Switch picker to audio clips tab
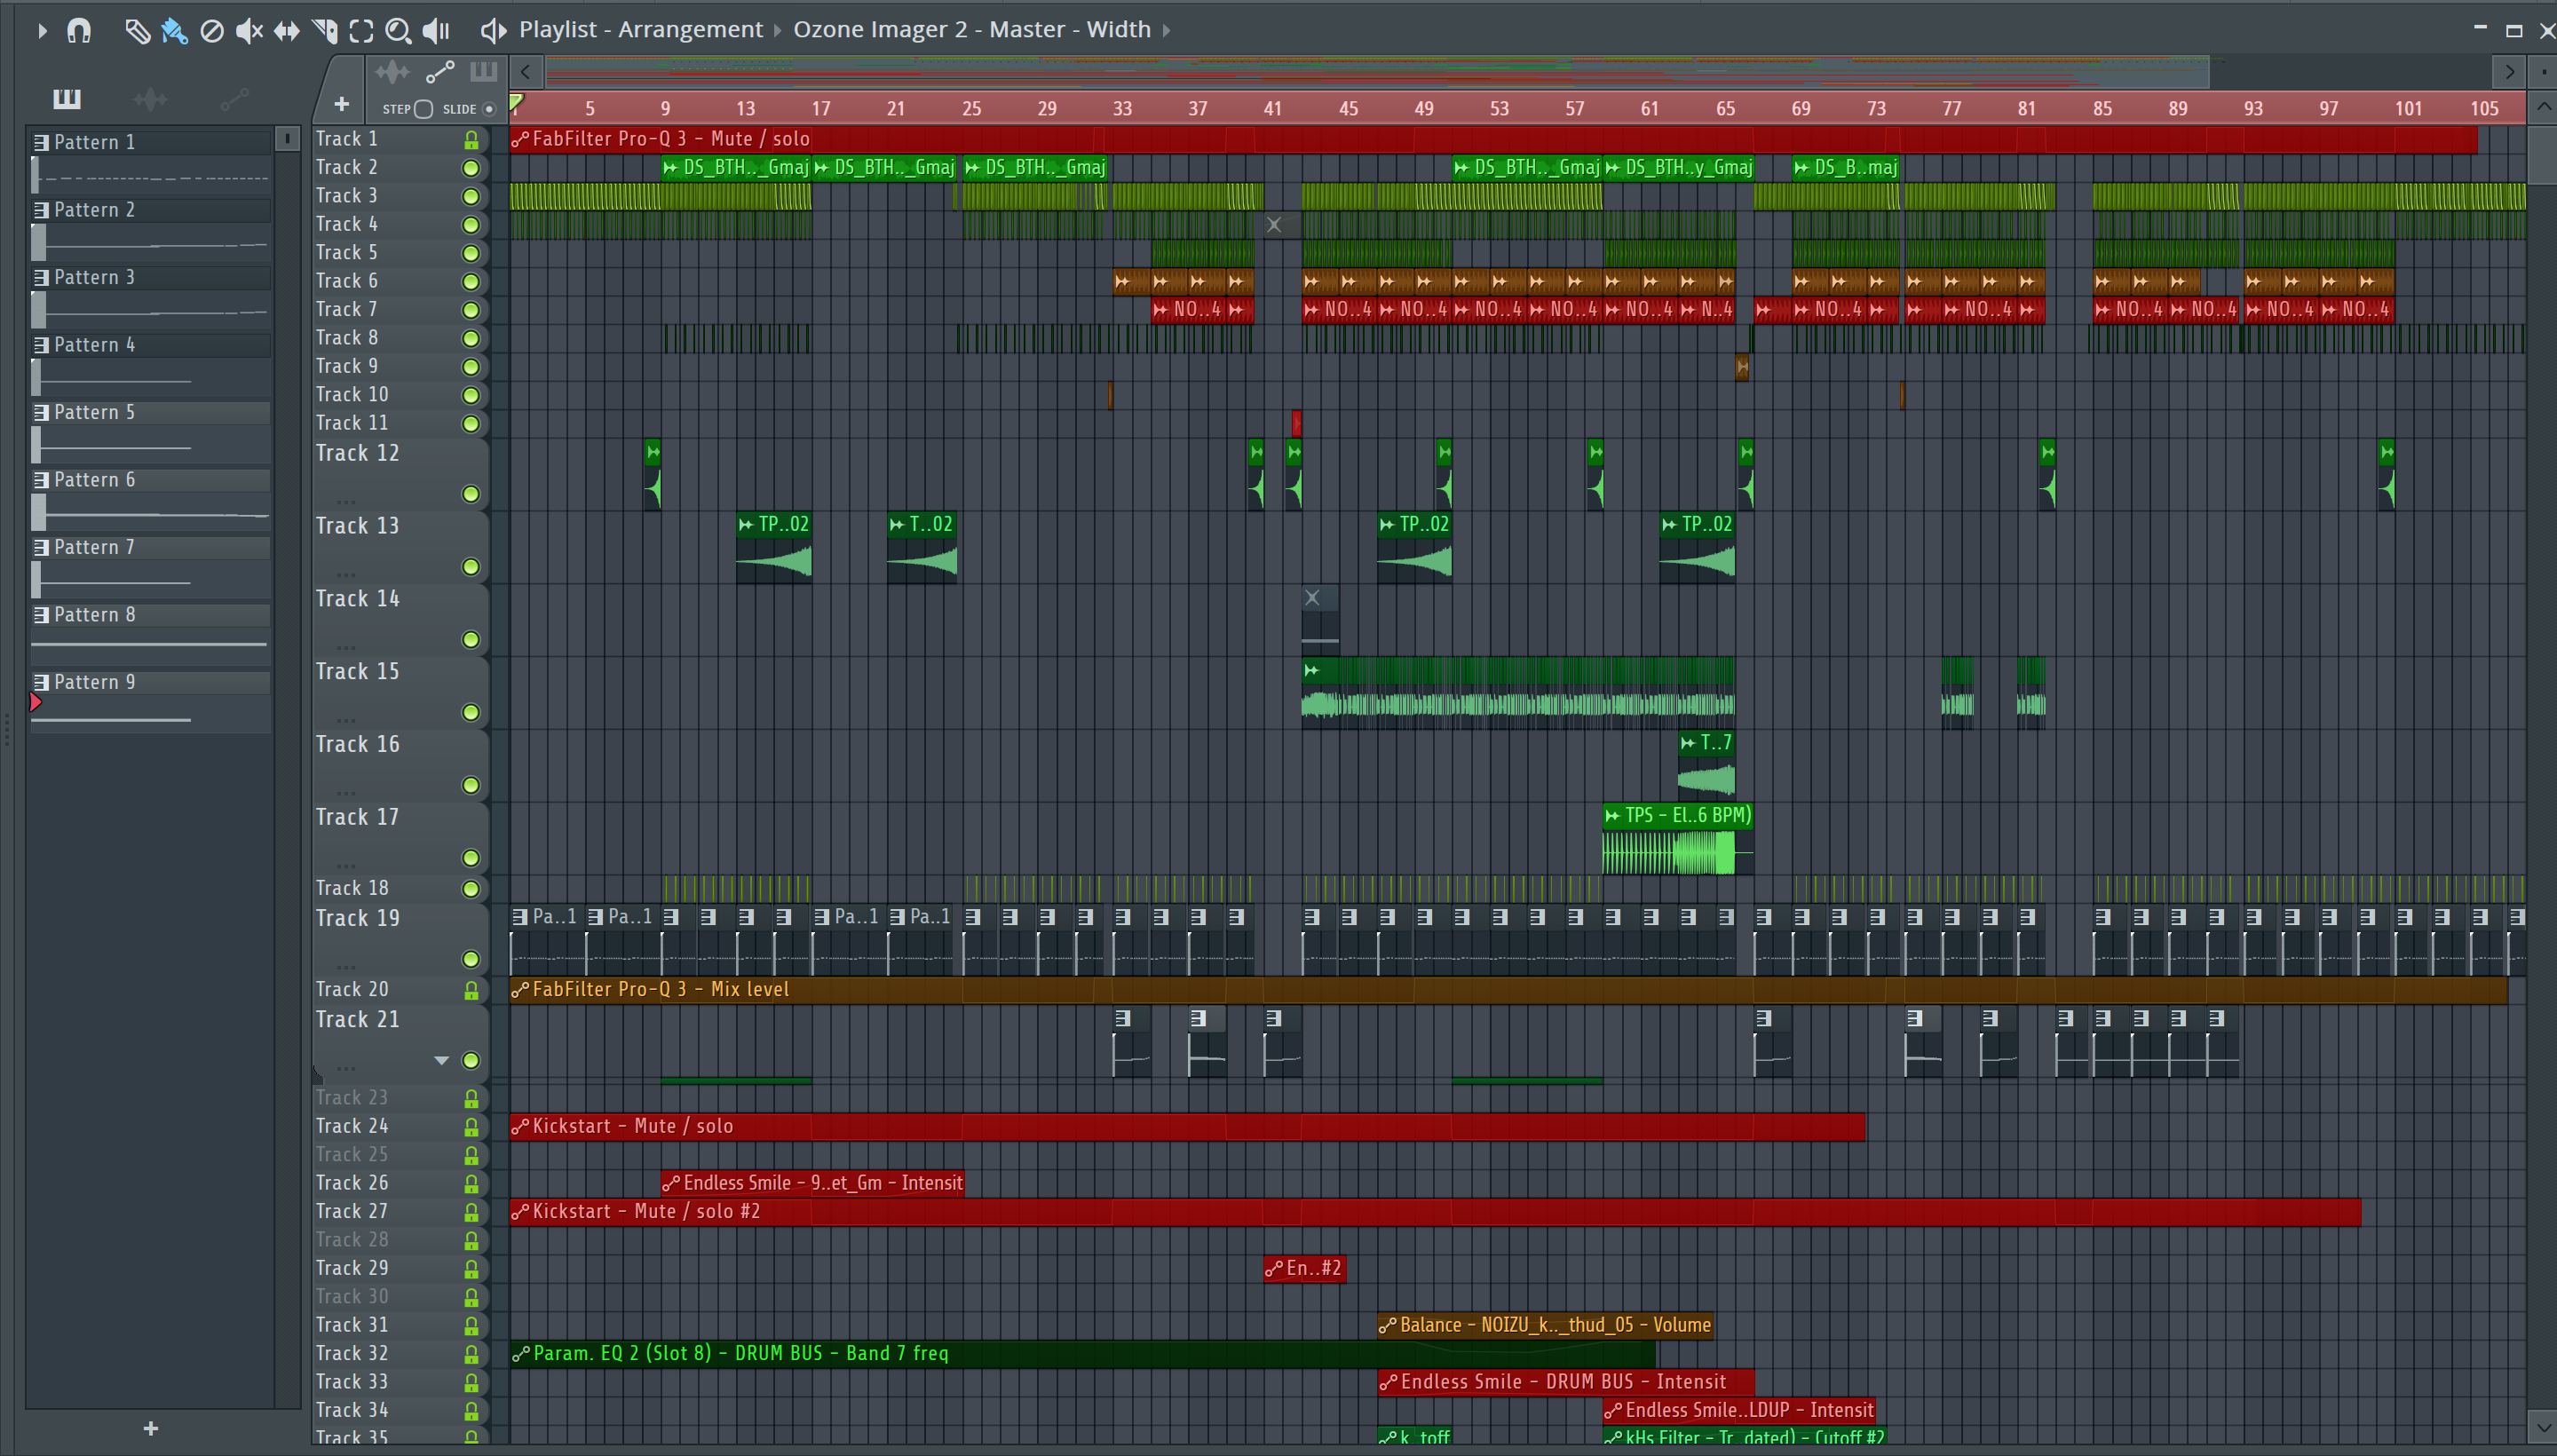 tap(150, 98)
